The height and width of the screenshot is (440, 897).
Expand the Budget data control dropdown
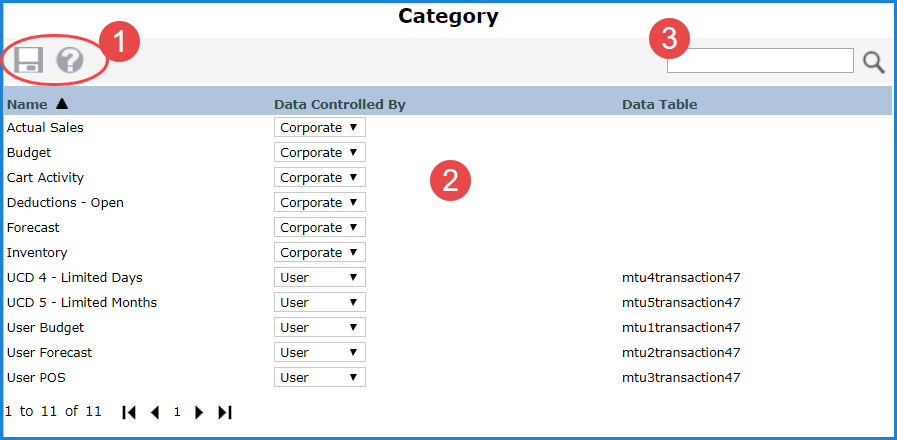[319, 153]
